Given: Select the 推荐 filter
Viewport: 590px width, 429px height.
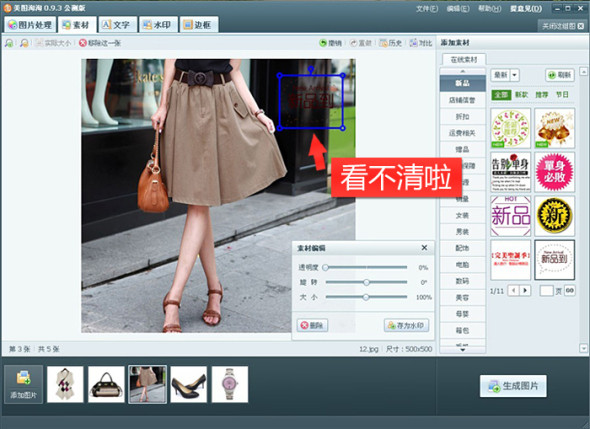Looking at the screenshot, I should (542, 94).
